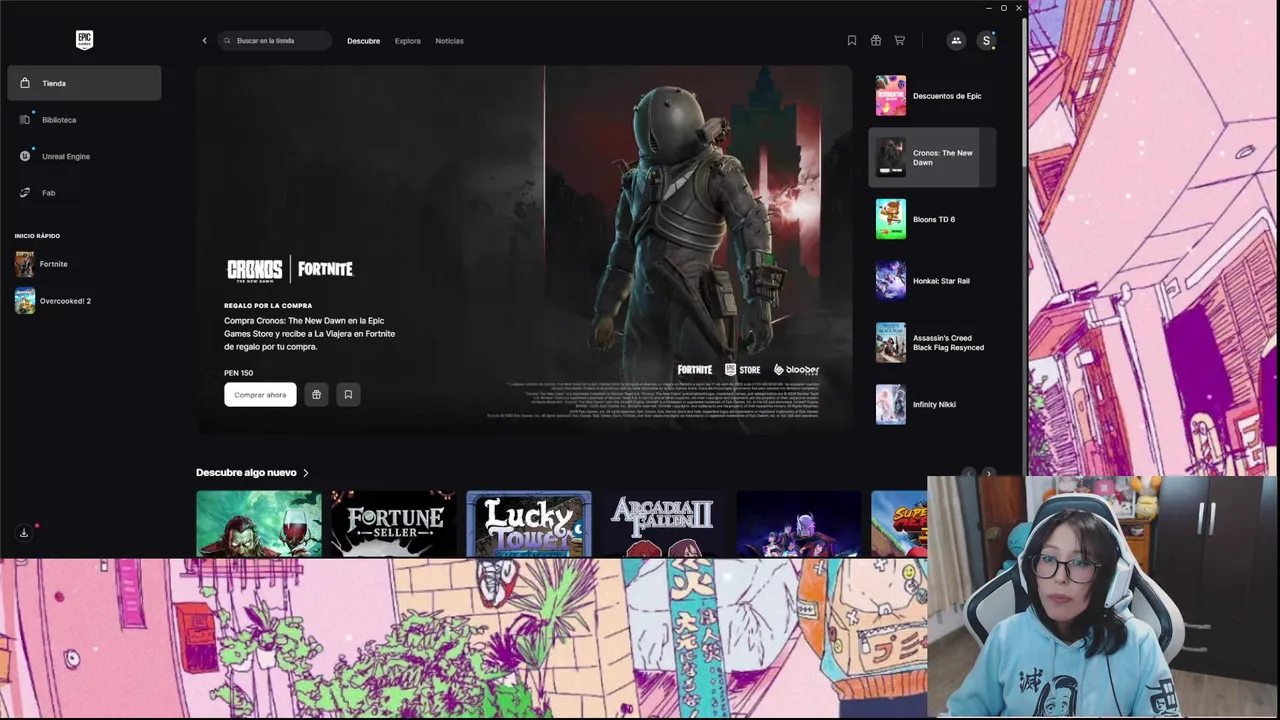Click the store search field
This screenshot has width=1280, height=720.
coord(275,41)
